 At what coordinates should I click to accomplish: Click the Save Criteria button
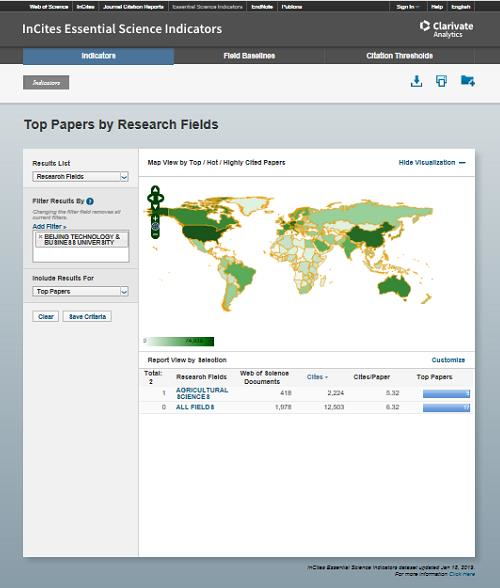point(87,316)
